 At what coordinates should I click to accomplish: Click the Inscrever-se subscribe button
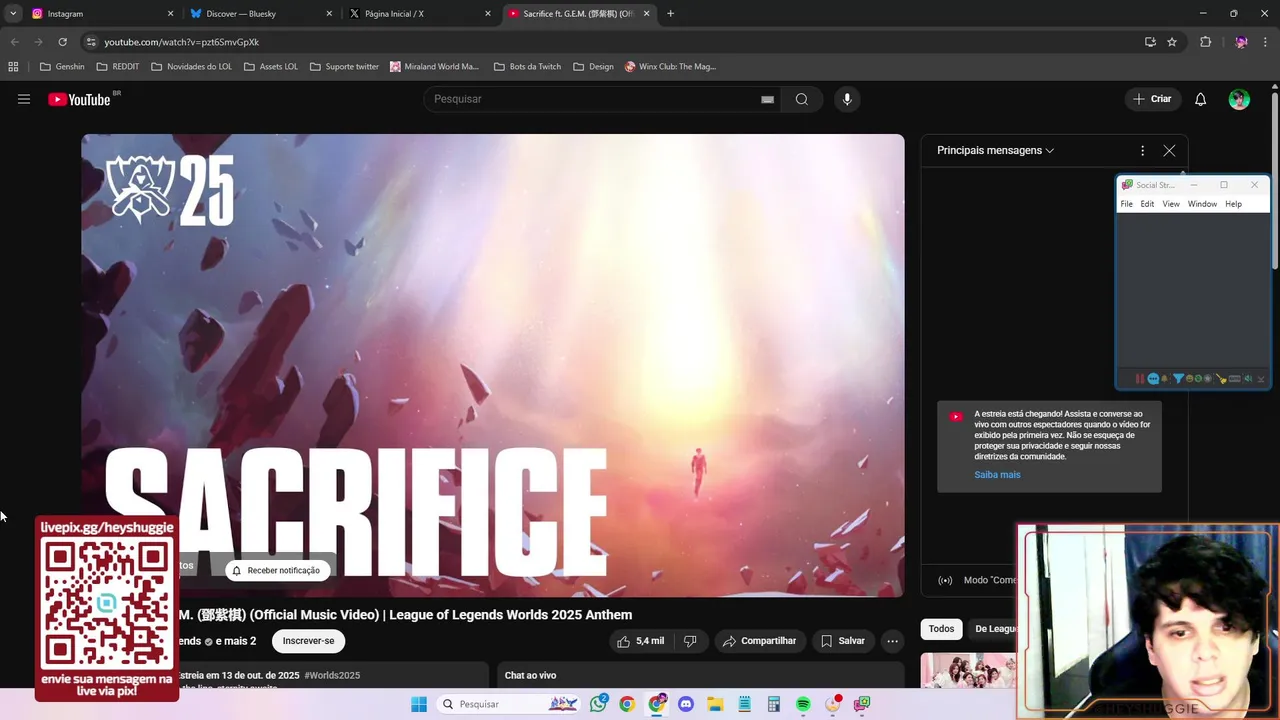[x=308, y=641]
